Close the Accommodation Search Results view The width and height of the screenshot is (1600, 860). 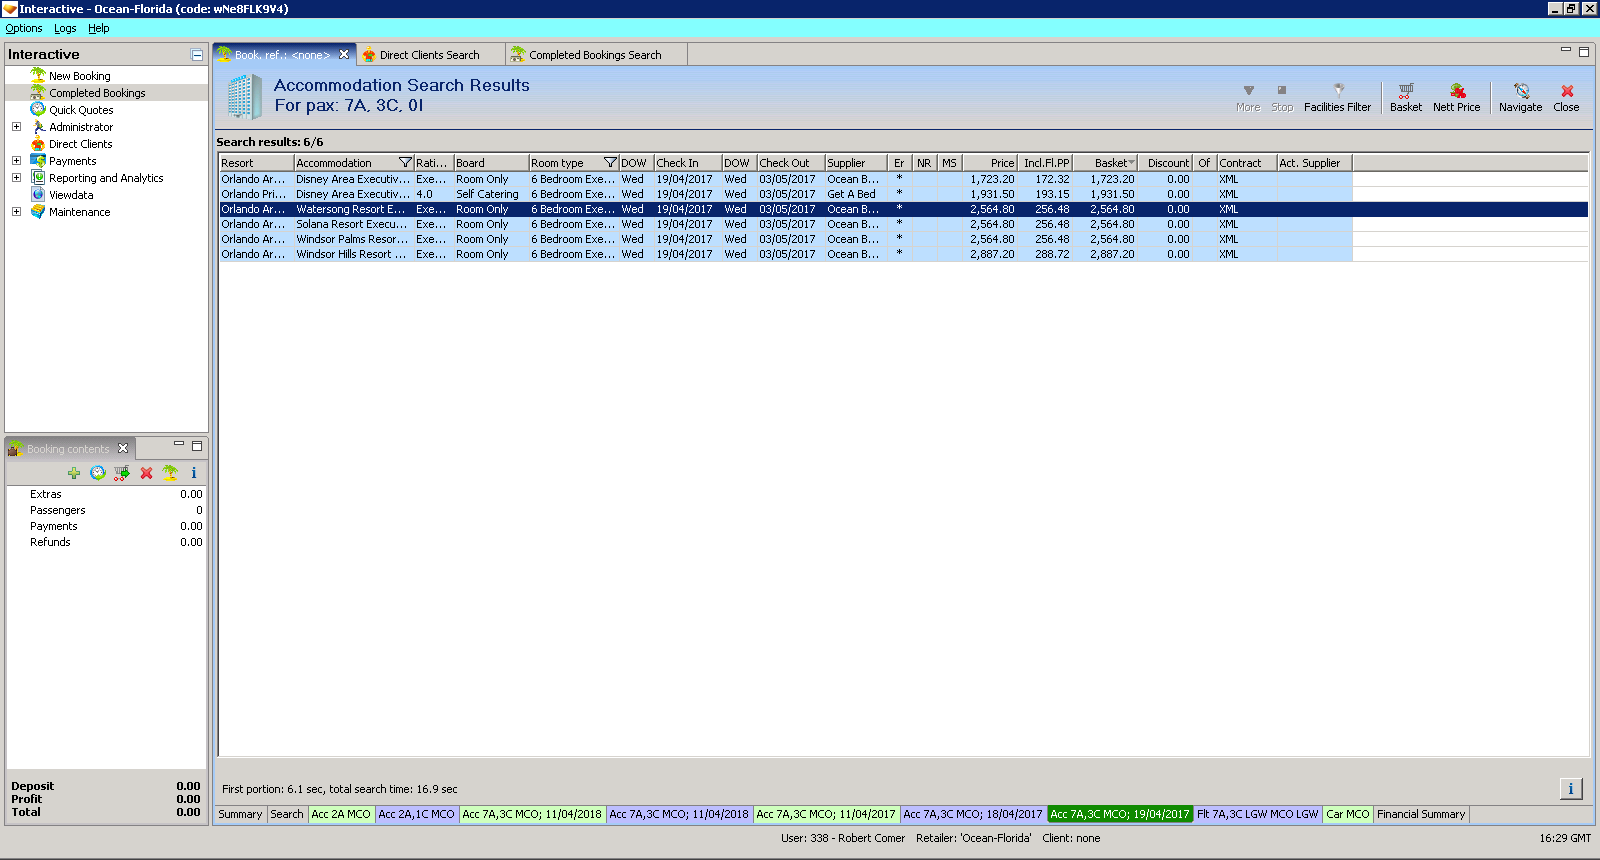click(1566, 98)
